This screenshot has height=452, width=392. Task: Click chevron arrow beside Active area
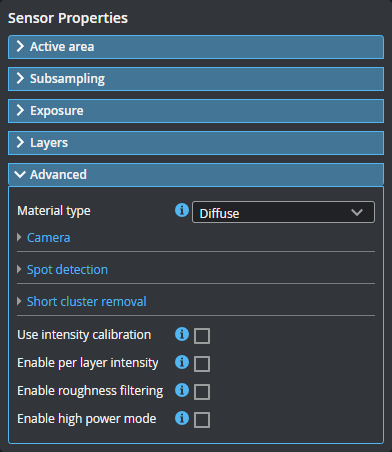click(x=20, y=47)
